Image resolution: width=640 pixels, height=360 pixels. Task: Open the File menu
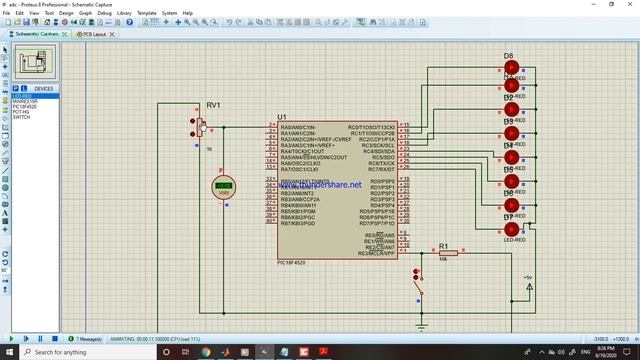[x=6, y=13]
